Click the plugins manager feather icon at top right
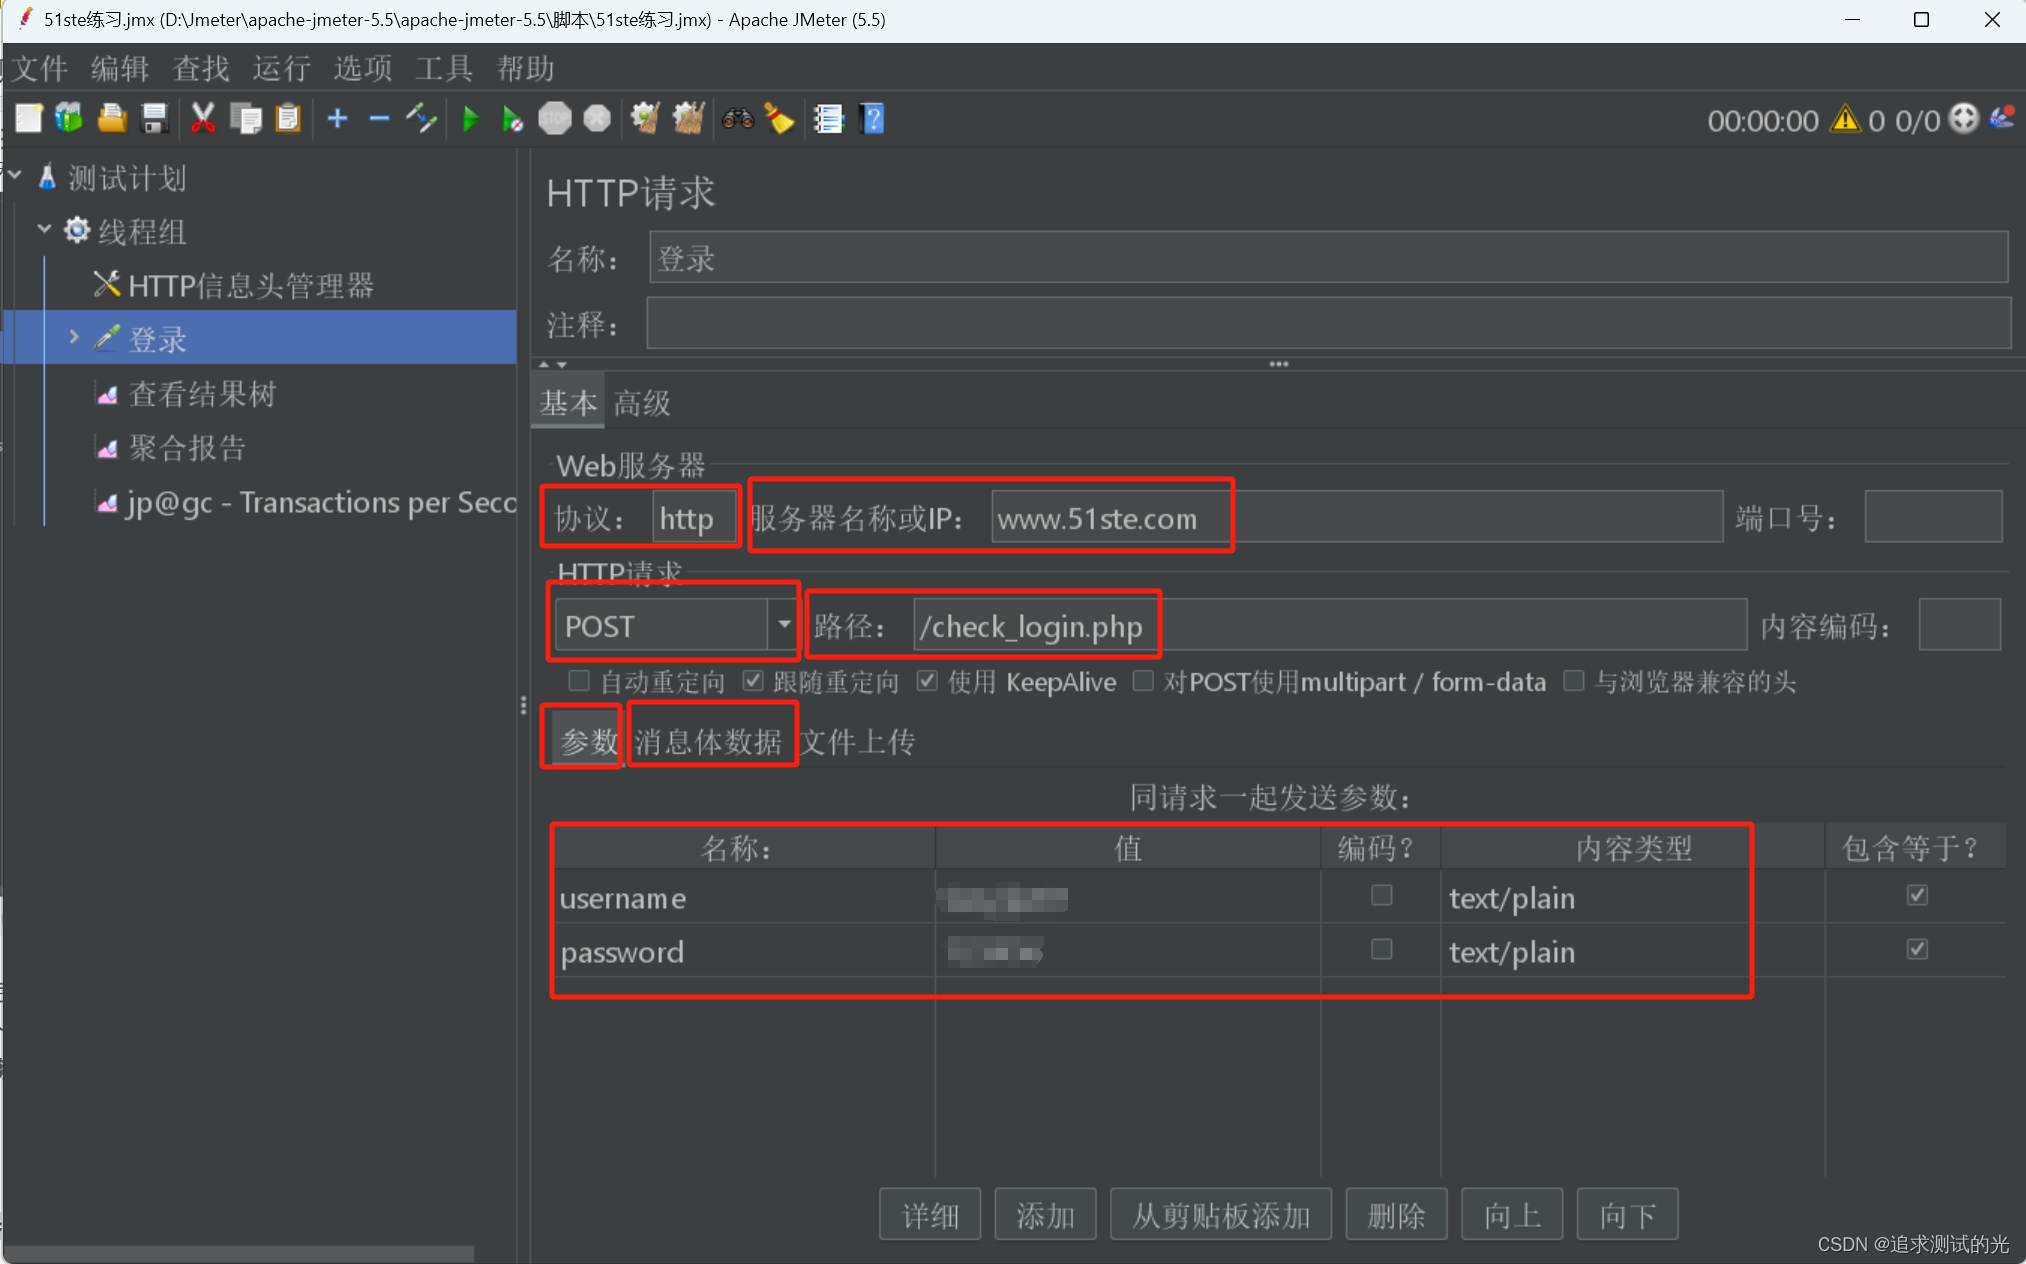This screenshot has height=1264, width=2026. (2003, 119)
